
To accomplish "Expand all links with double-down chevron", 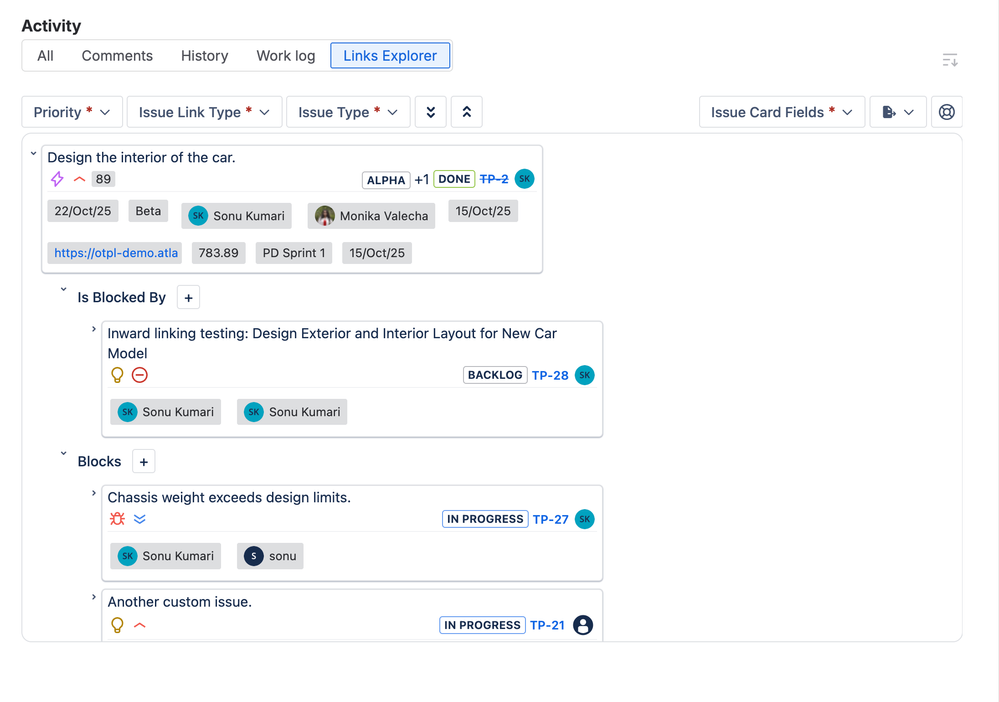I will tap(431, 112).
